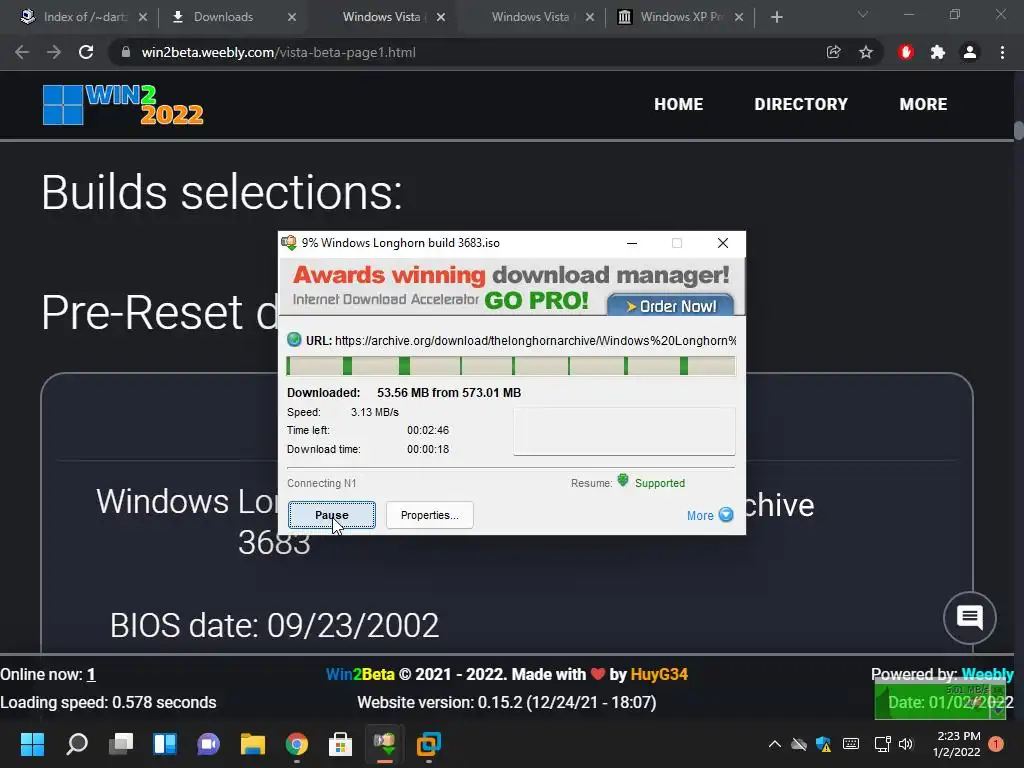The width and height of the screenshot is (1024, 768).
Task: Open the Extensions puzzle menu
Action: [x=938, y=52]
